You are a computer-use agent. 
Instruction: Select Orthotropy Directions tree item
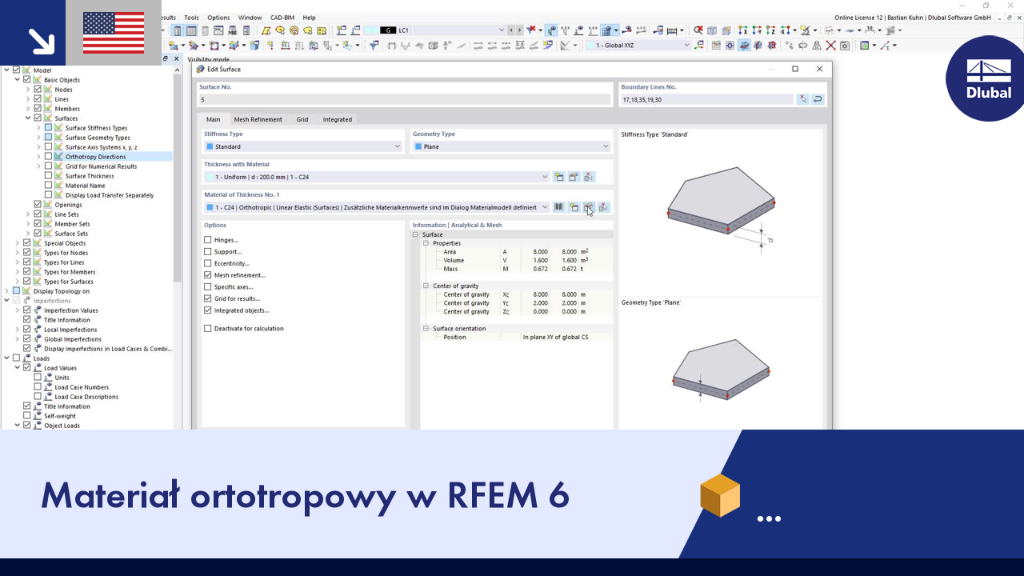coord(95,157)
